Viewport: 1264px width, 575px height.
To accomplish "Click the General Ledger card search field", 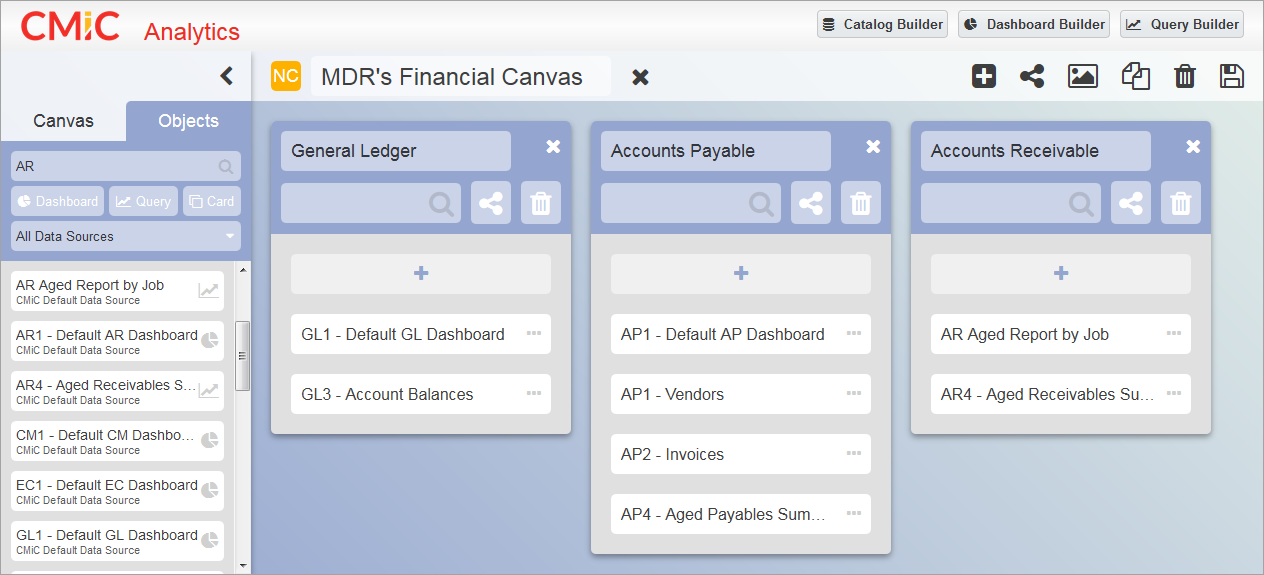I will coord(371,203).
